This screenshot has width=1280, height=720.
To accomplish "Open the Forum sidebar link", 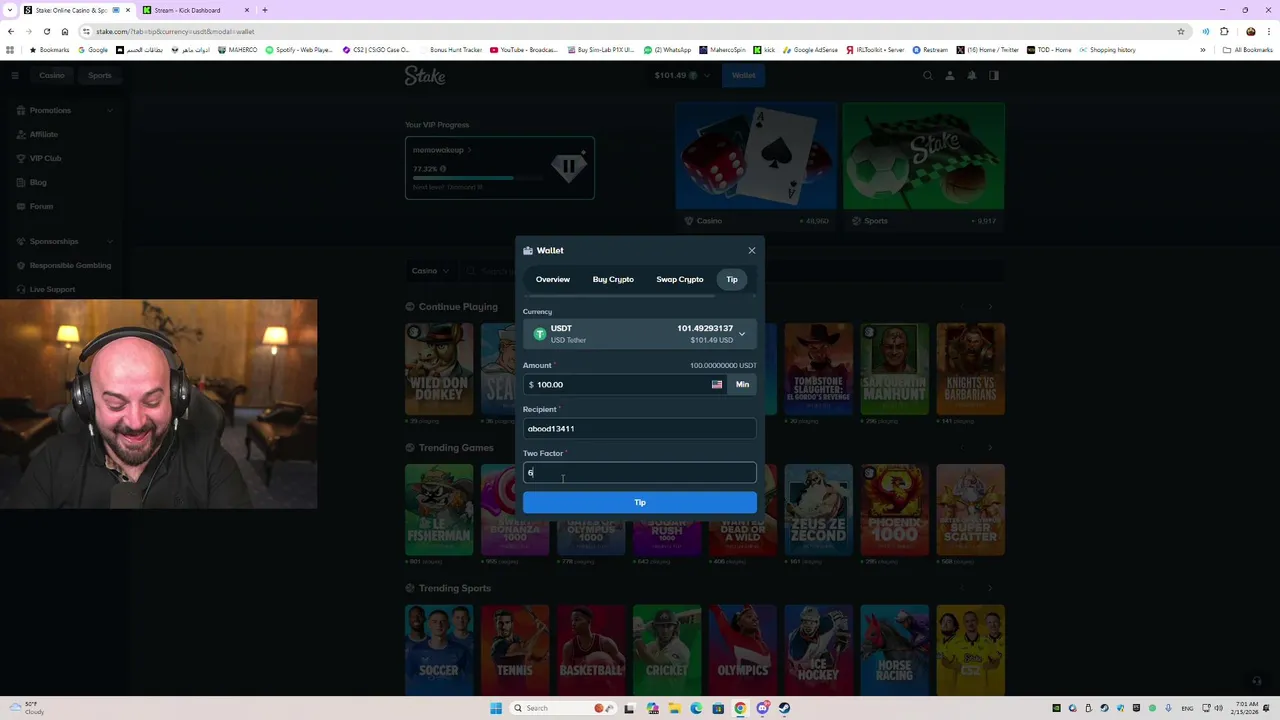I will tap(41, 206).
